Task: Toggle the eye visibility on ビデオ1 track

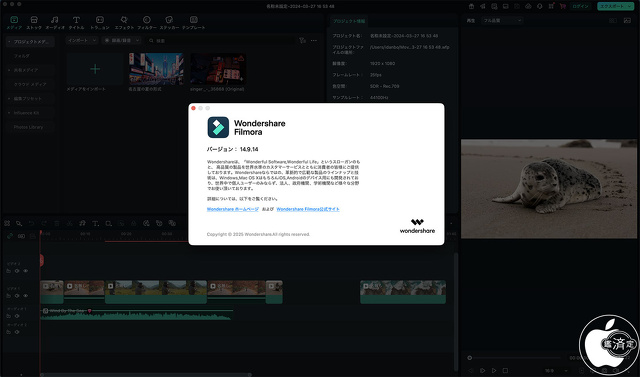Action: pyautogui.click(x=26, y=295)
